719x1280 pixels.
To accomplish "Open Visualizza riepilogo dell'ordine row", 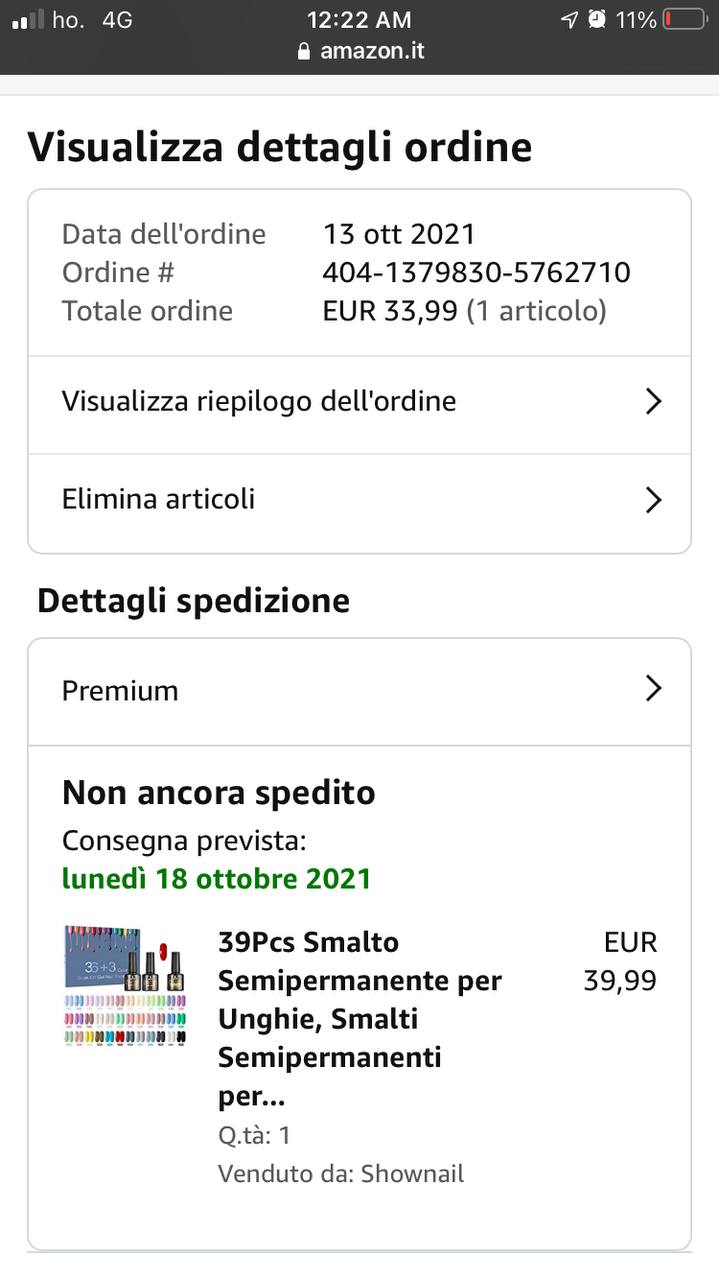I will pyautogui.click(x=359, y=405).
